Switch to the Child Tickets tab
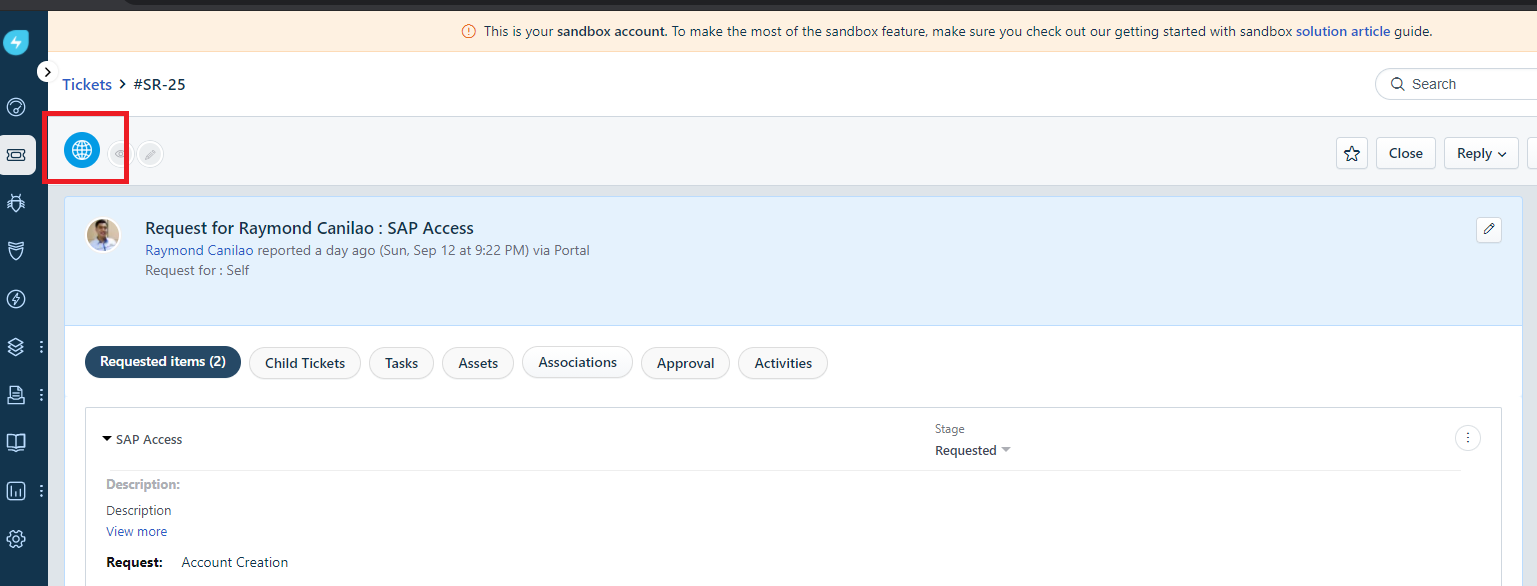Viewport: 1537px width, 586px height. 305,363
